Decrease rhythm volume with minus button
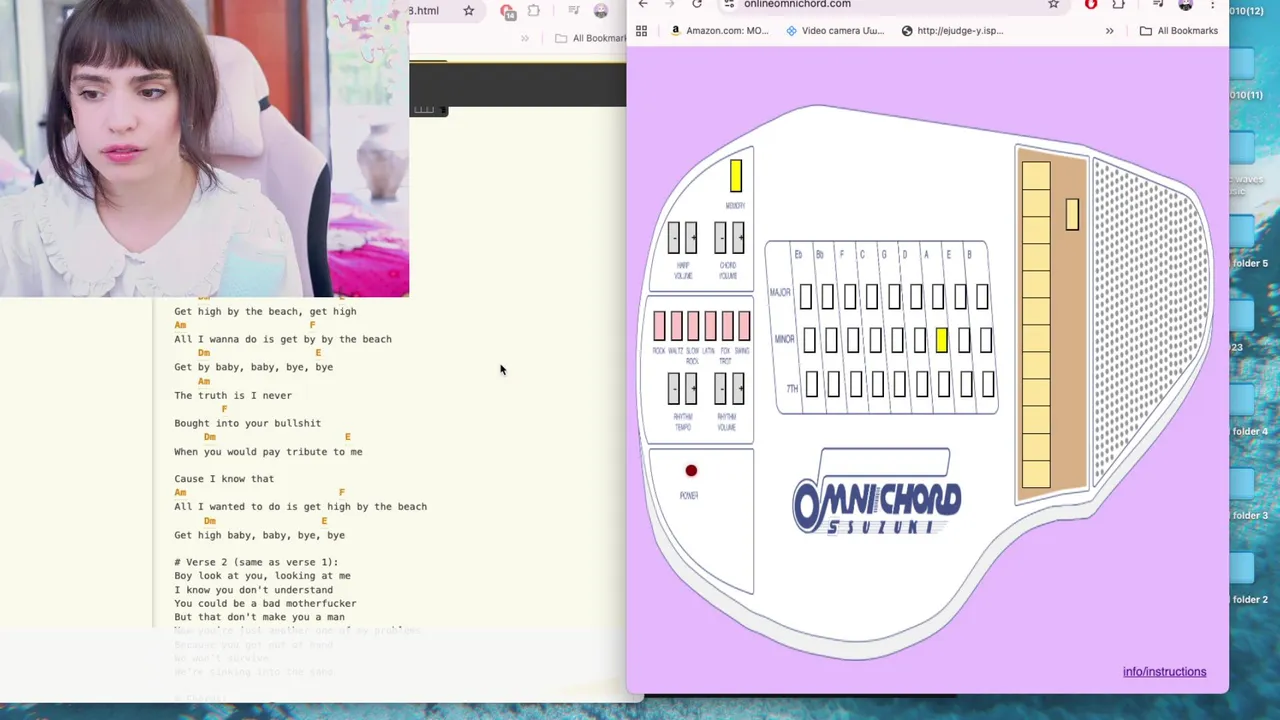The width and height of the screenshot is (1280, 720). coord(720,388)
